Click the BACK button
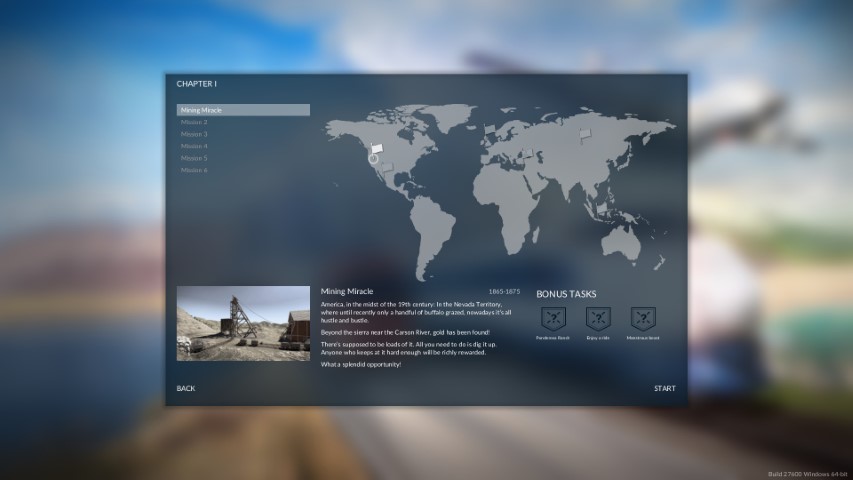Viewport: 853px width, 480px height. pos(186,389)
